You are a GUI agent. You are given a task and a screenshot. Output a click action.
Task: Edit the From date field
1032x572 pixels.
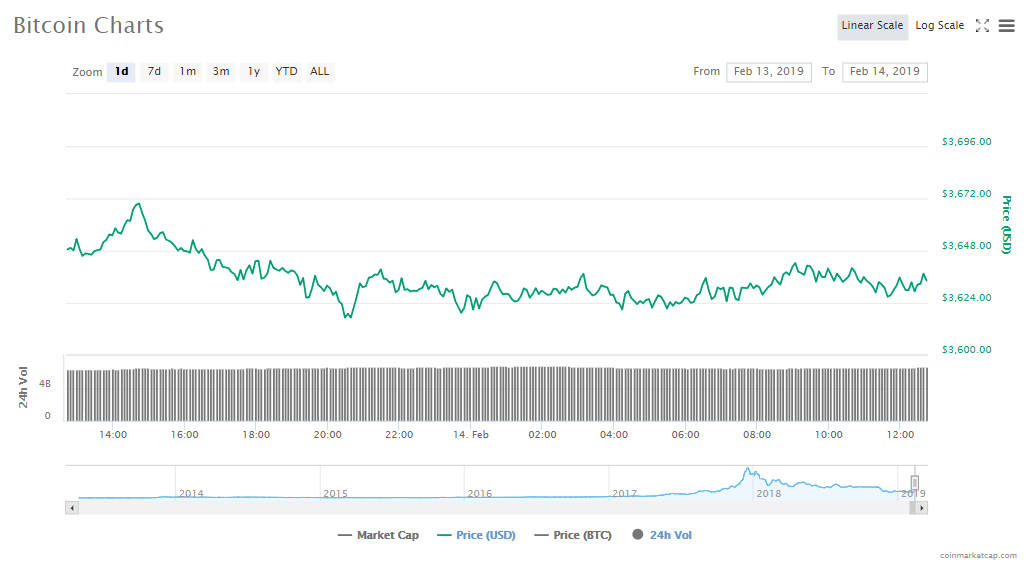(x=768, y=72)
